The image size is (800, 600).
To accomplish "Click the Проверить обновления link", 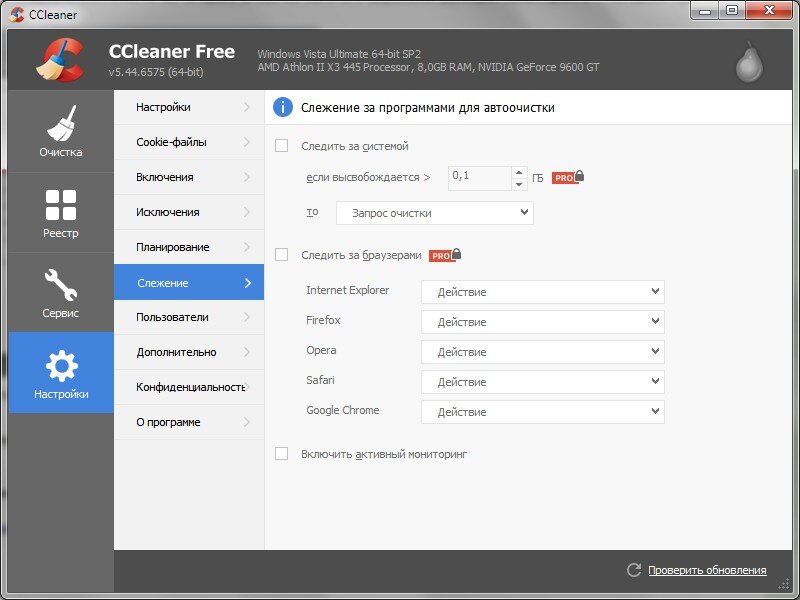I will [707, 570].
